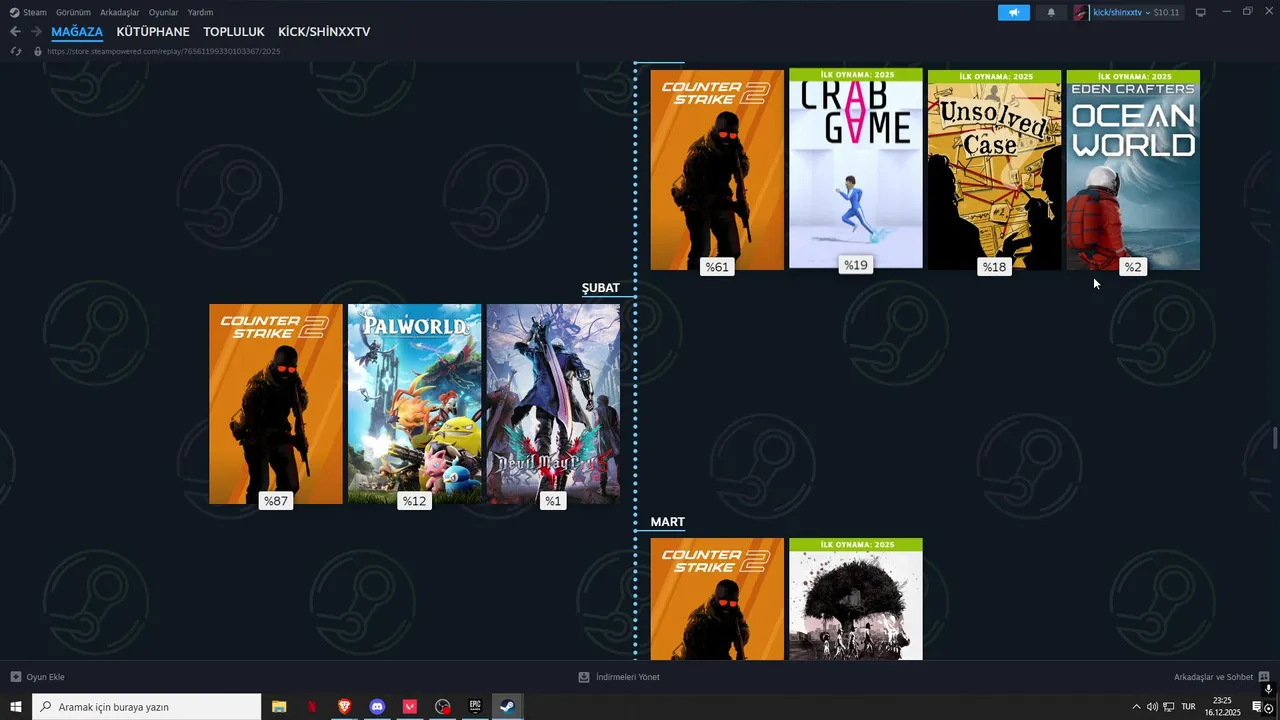The image size is (1280, 720).
Task: Click the TUR language indicator
Action: click(1188, 707)
